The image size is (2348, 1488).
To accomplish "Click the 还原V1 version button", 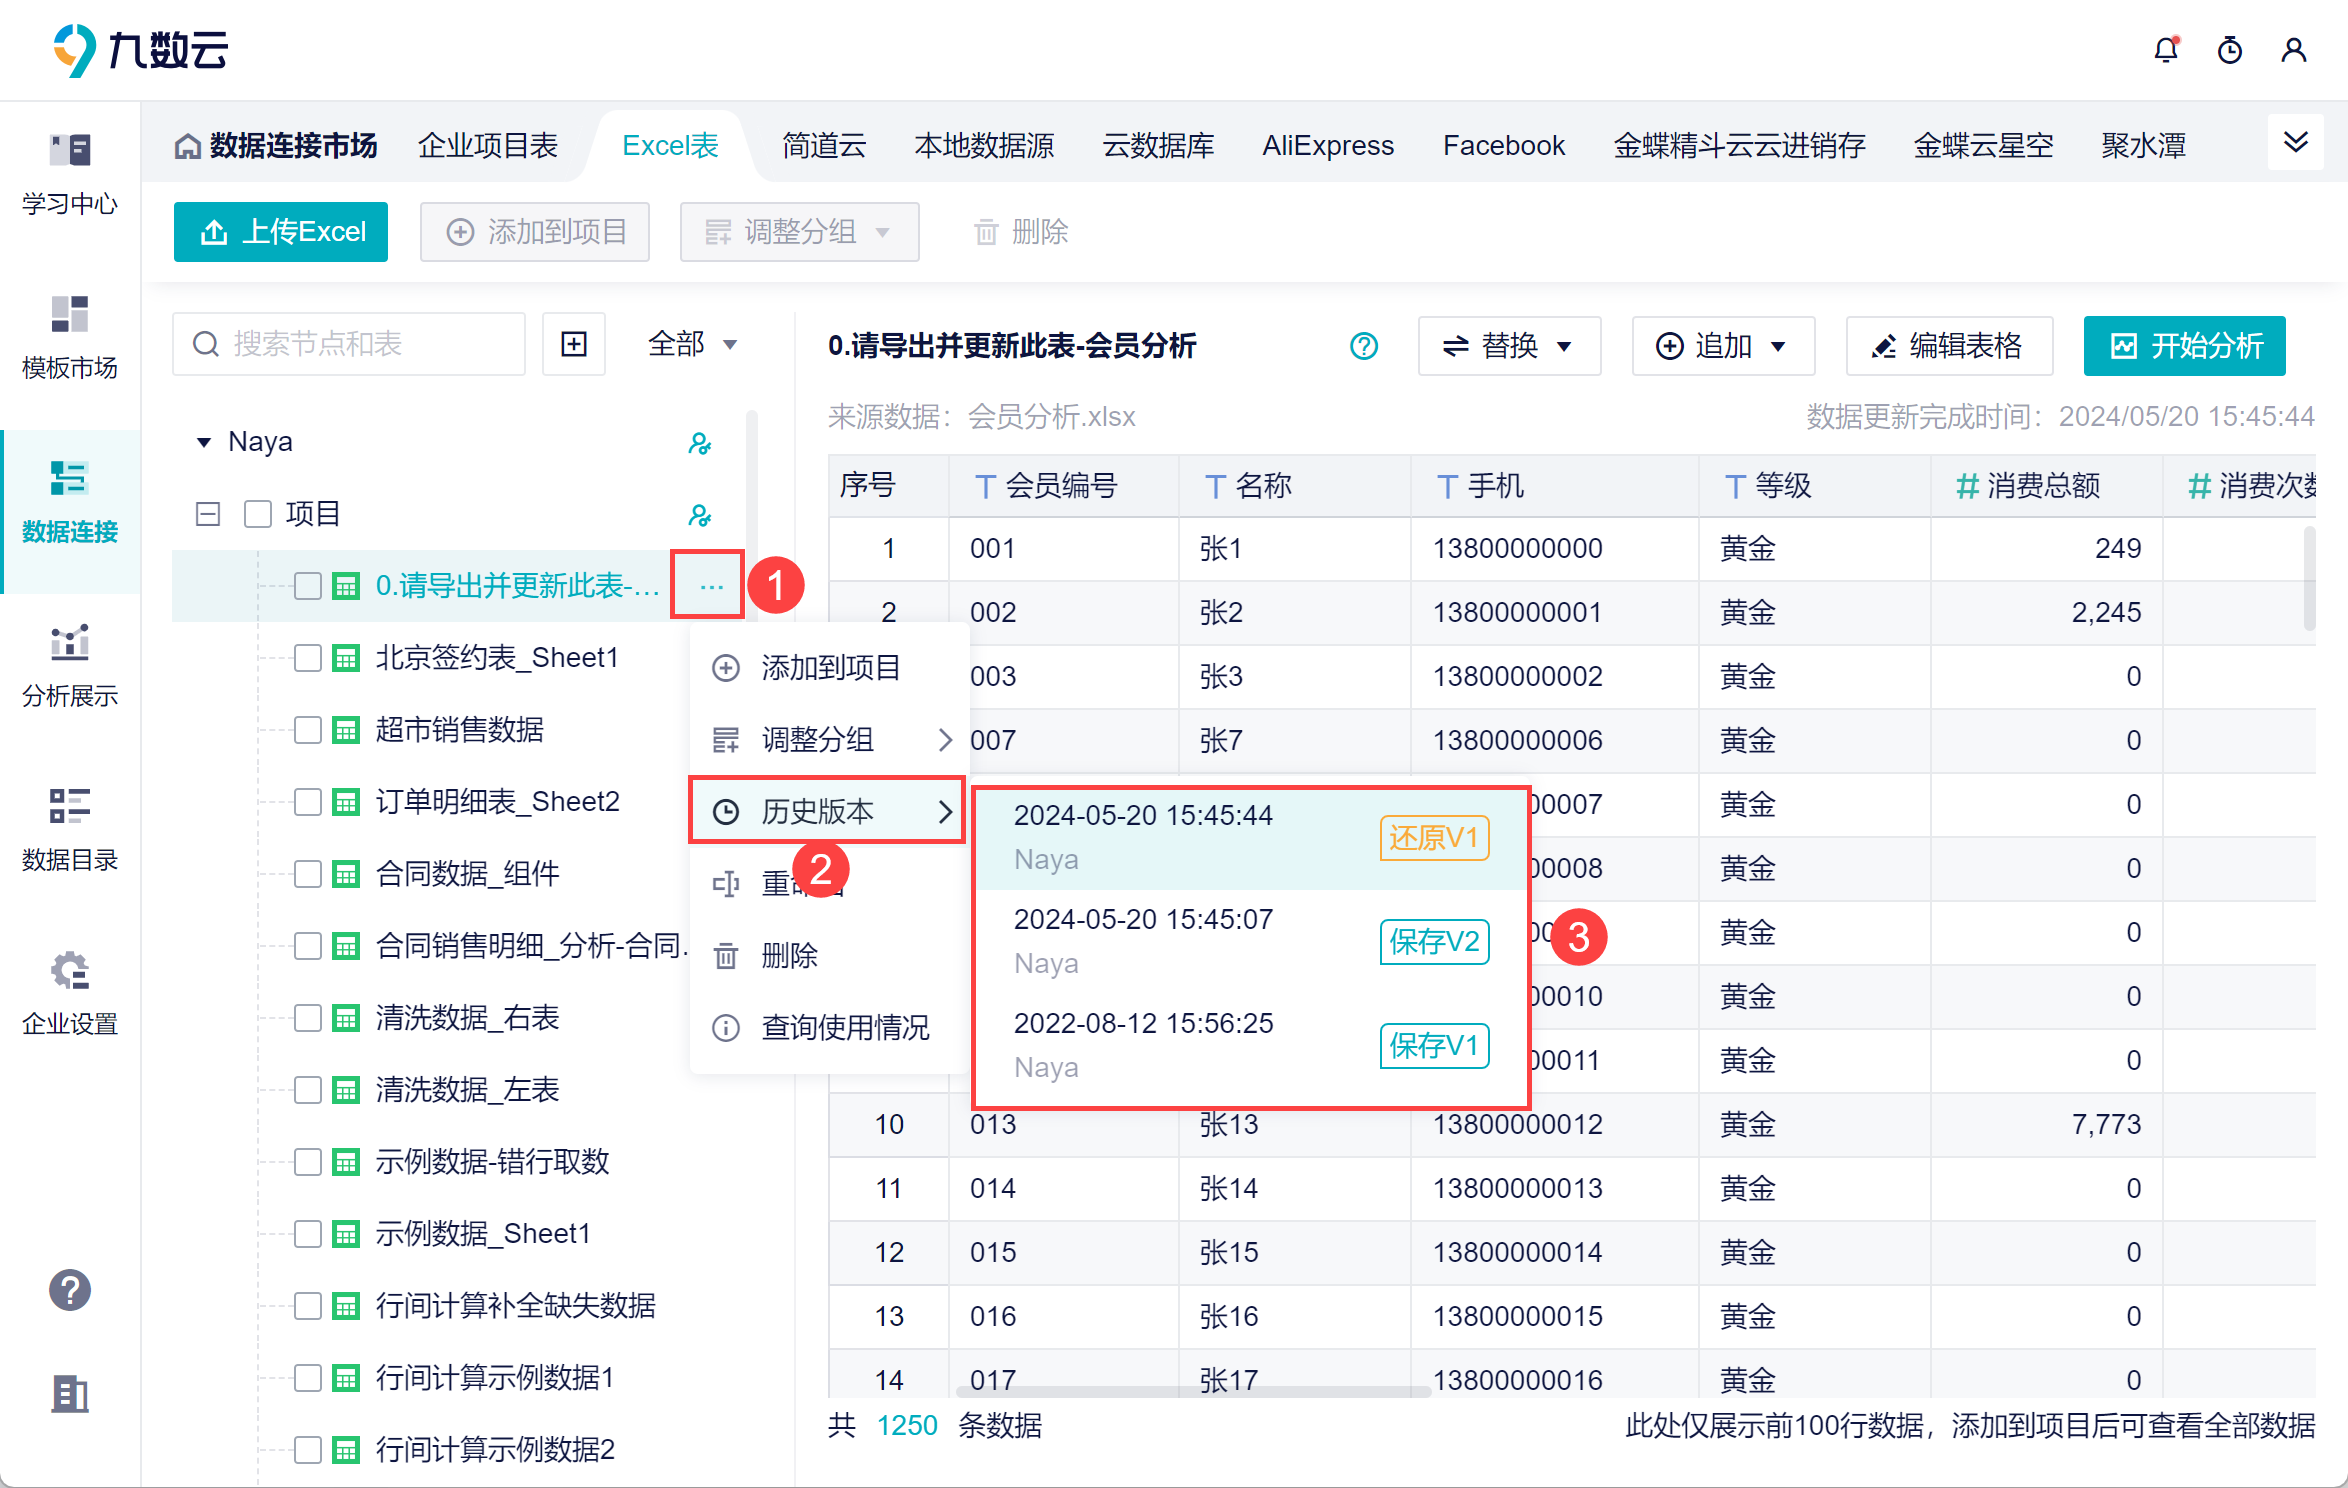I will point(1433,838).
